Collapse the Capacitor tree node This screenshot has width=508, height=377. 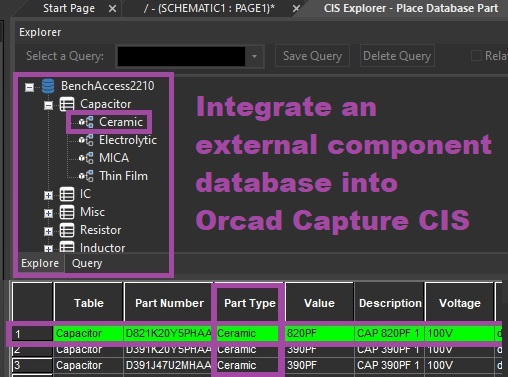(48, 105)
